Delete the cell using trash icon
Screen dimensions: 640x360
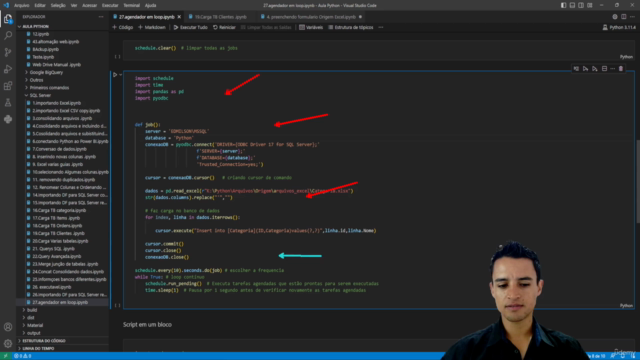point(621,69)
